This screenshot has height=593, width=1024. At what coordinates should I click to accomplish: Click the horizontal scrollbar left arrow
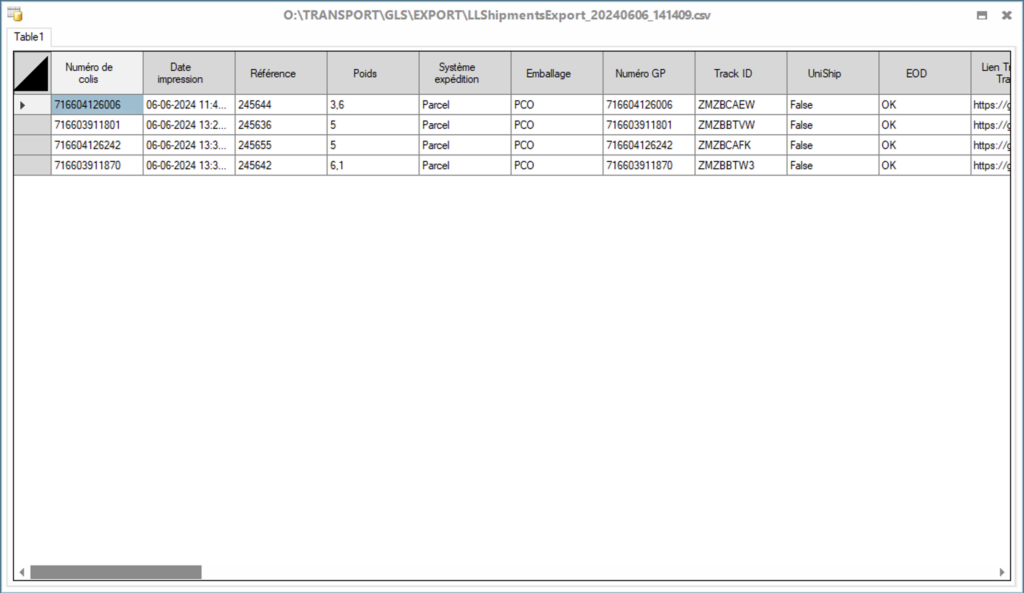[x=22, y=572]
